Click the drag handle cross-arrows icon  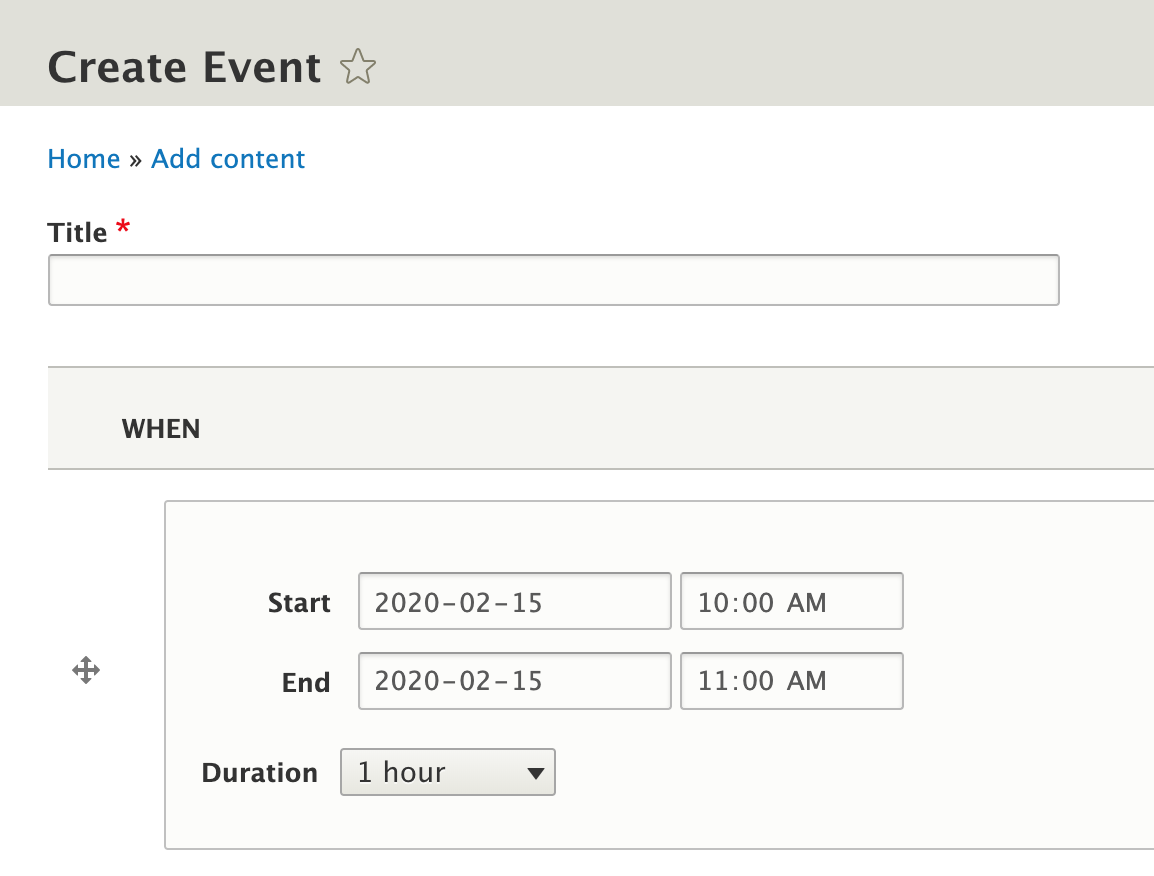86,670
